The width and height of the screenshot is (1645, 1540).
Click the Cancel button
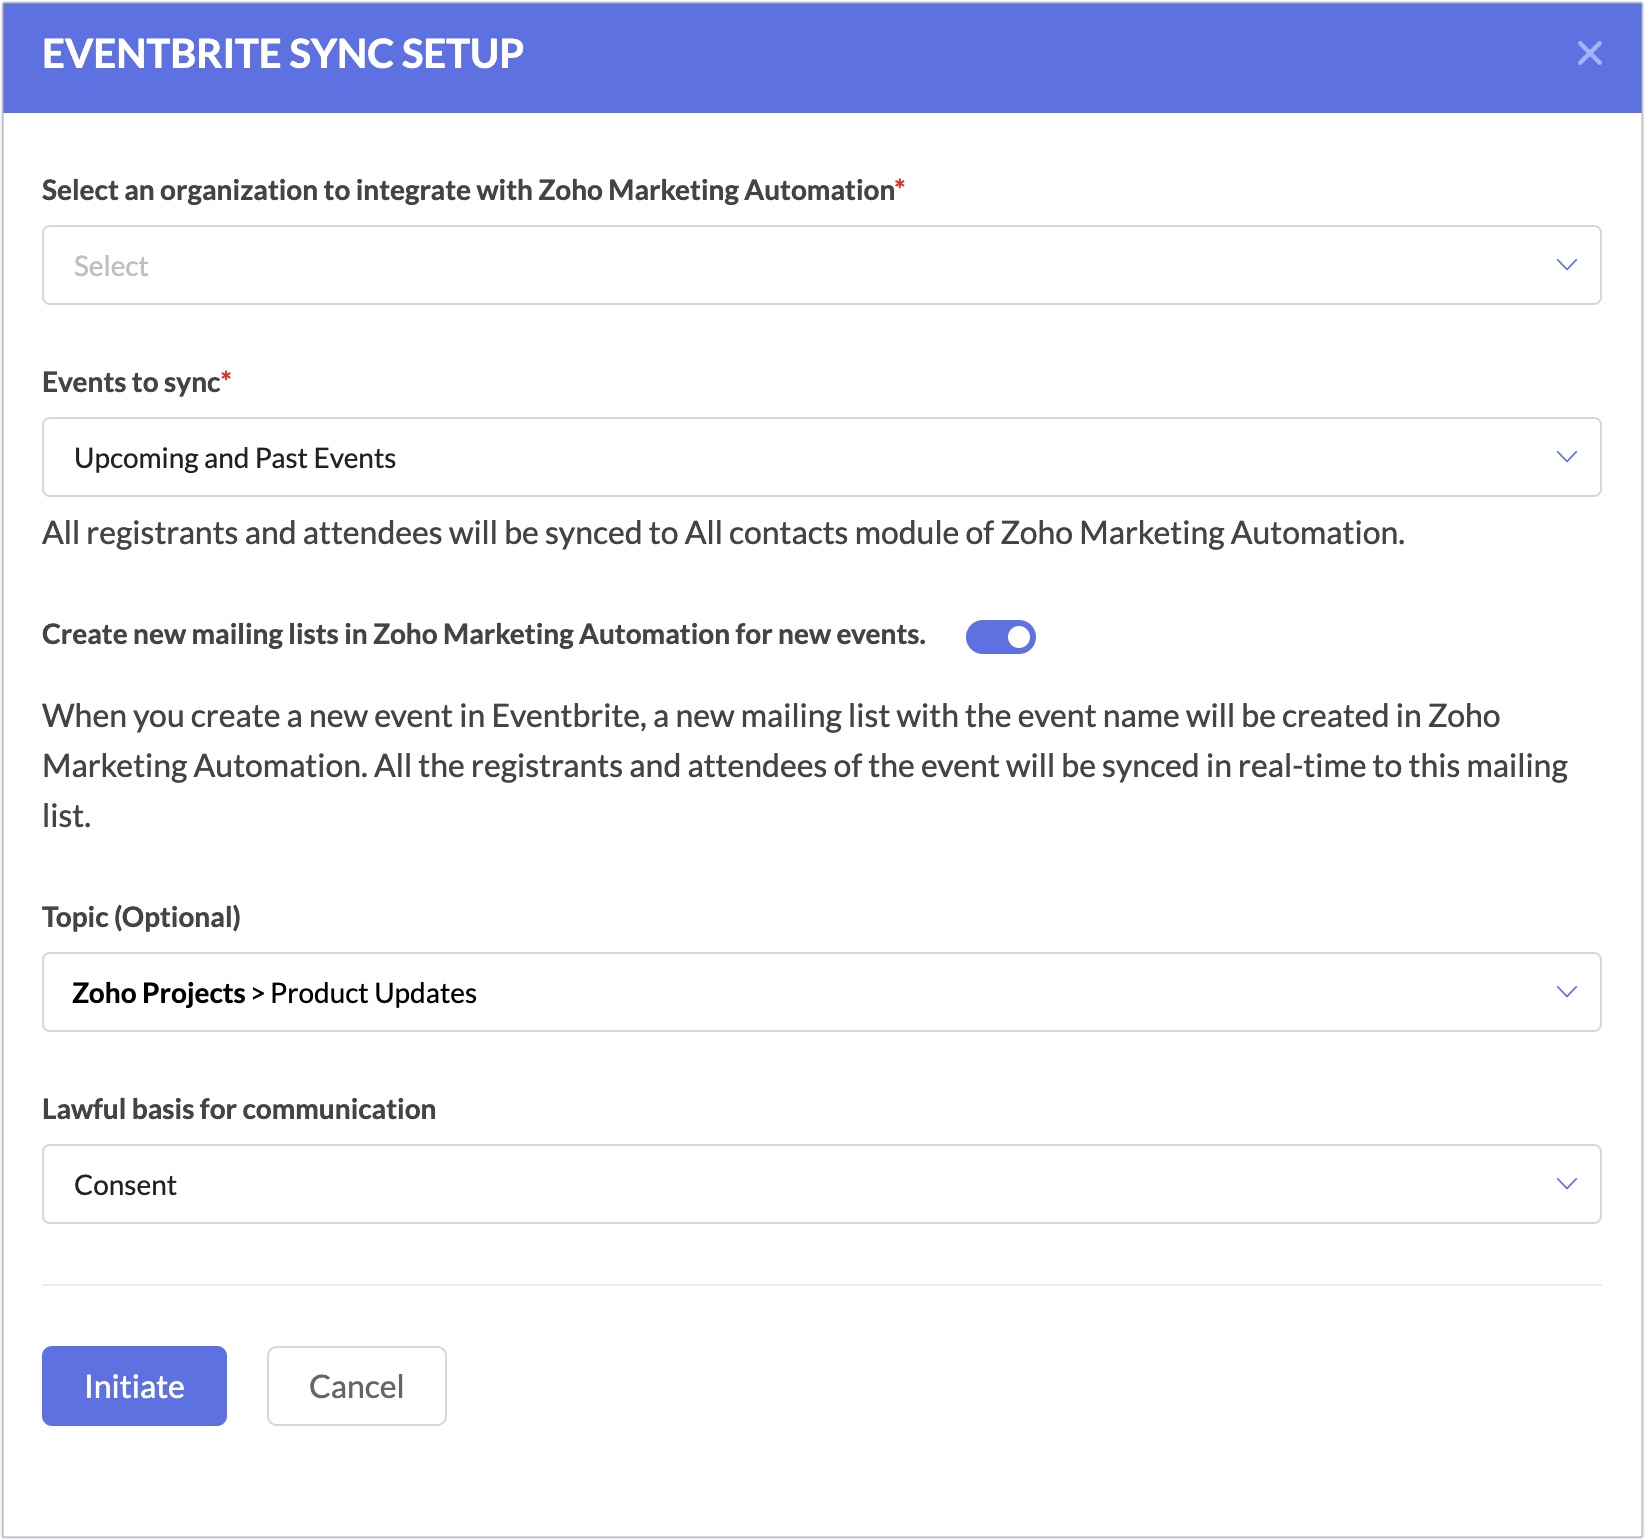click(356, 1386)
